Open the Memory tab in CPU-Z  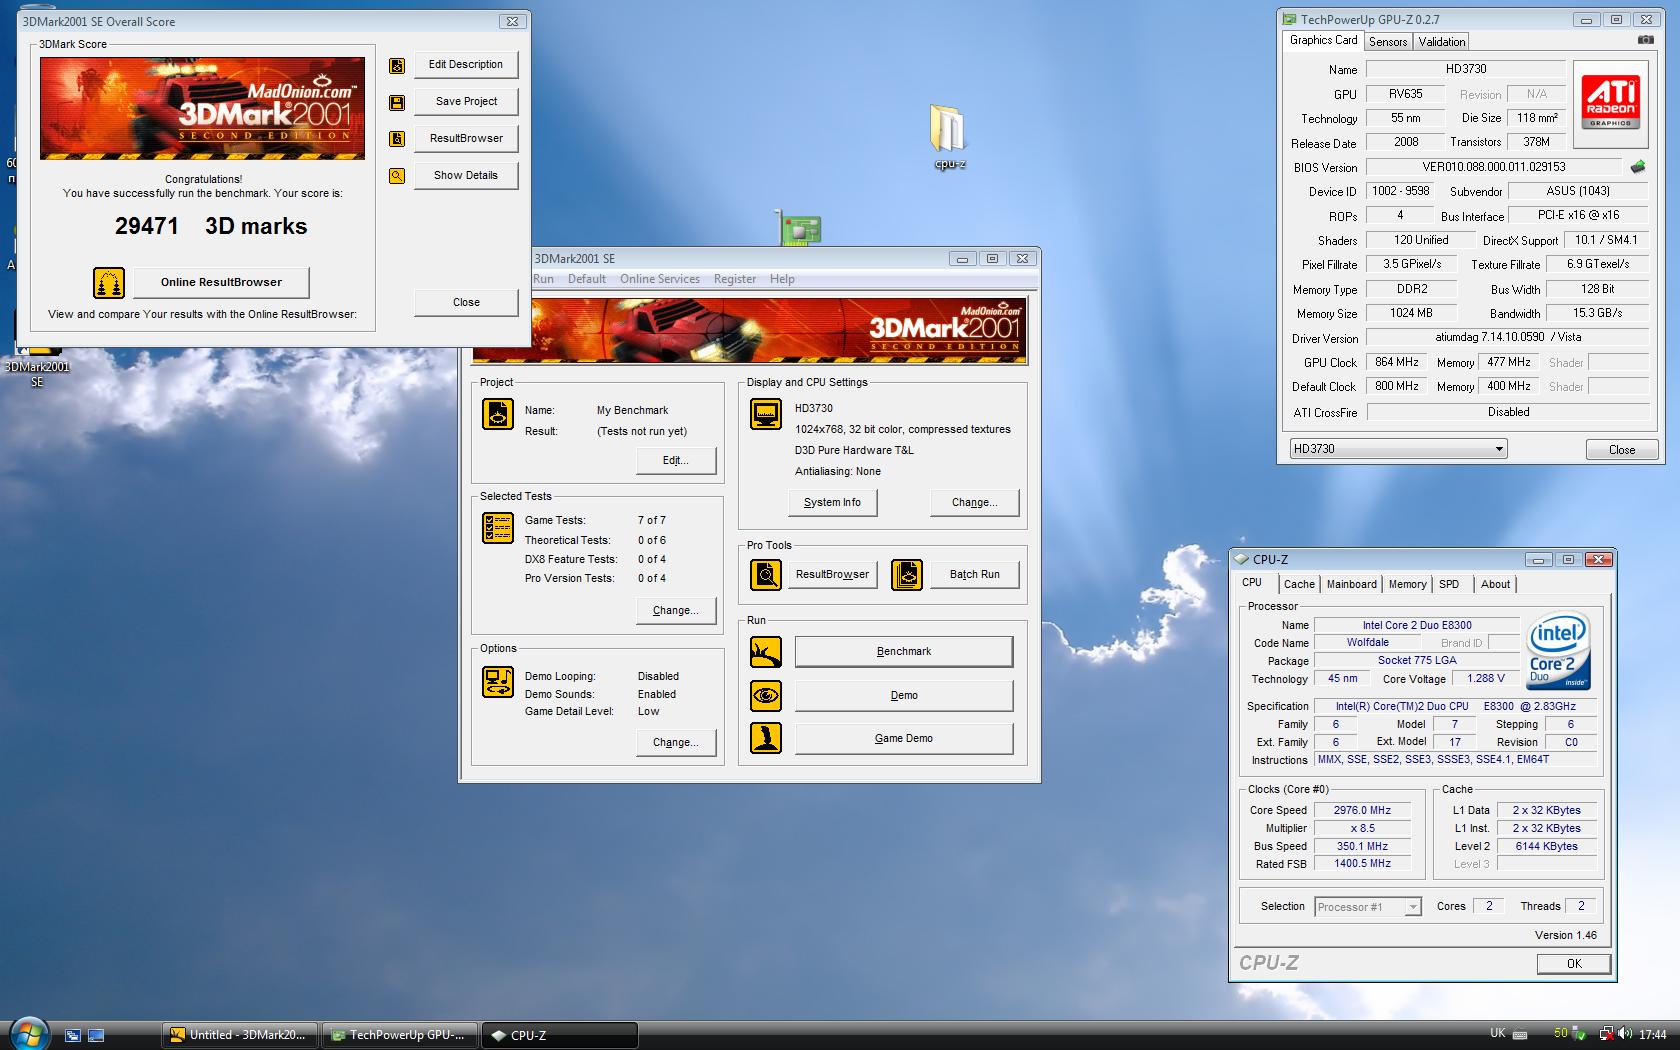(x=1407, y=584)
